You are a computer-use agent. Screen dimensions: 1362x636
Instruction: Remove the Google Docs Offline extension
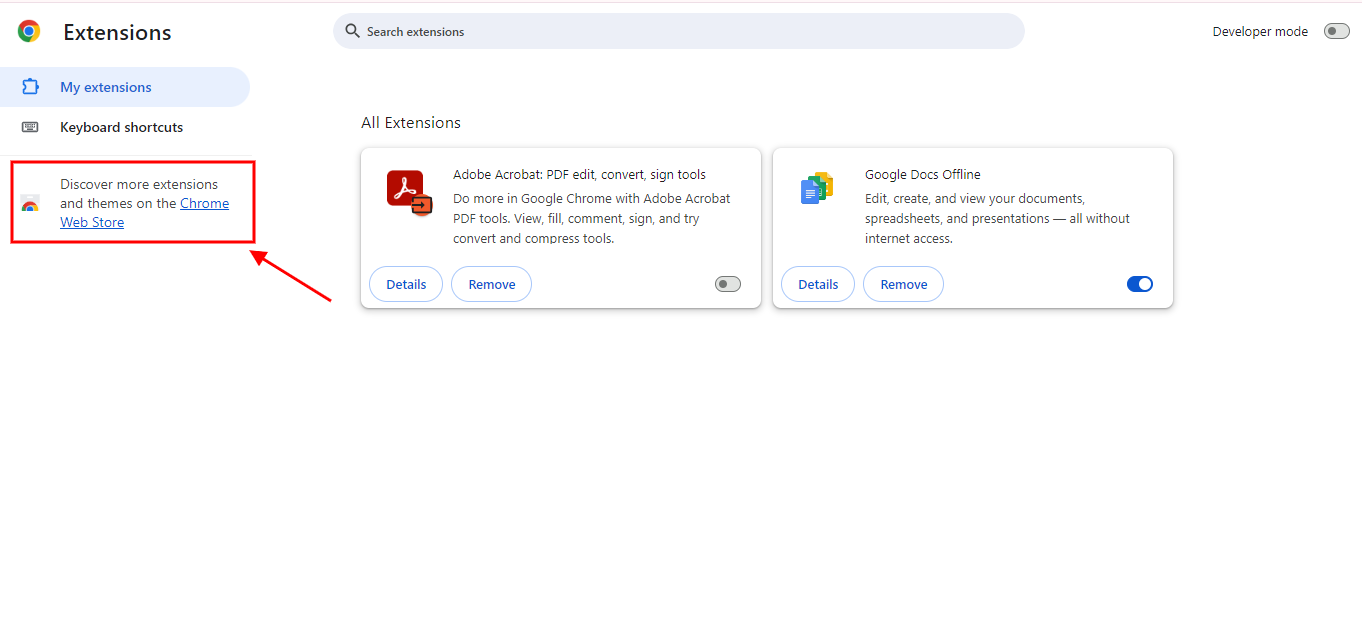coord(904,284)
